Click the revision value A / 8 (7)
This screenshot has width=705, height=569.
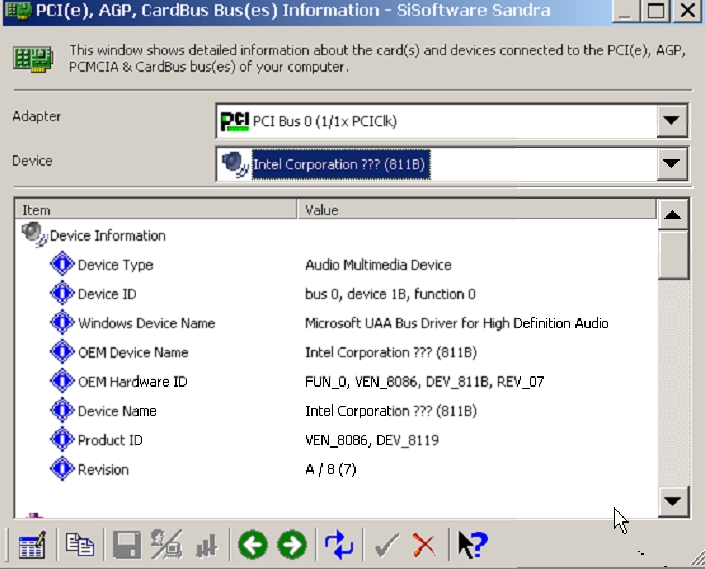tap(330, 469)
